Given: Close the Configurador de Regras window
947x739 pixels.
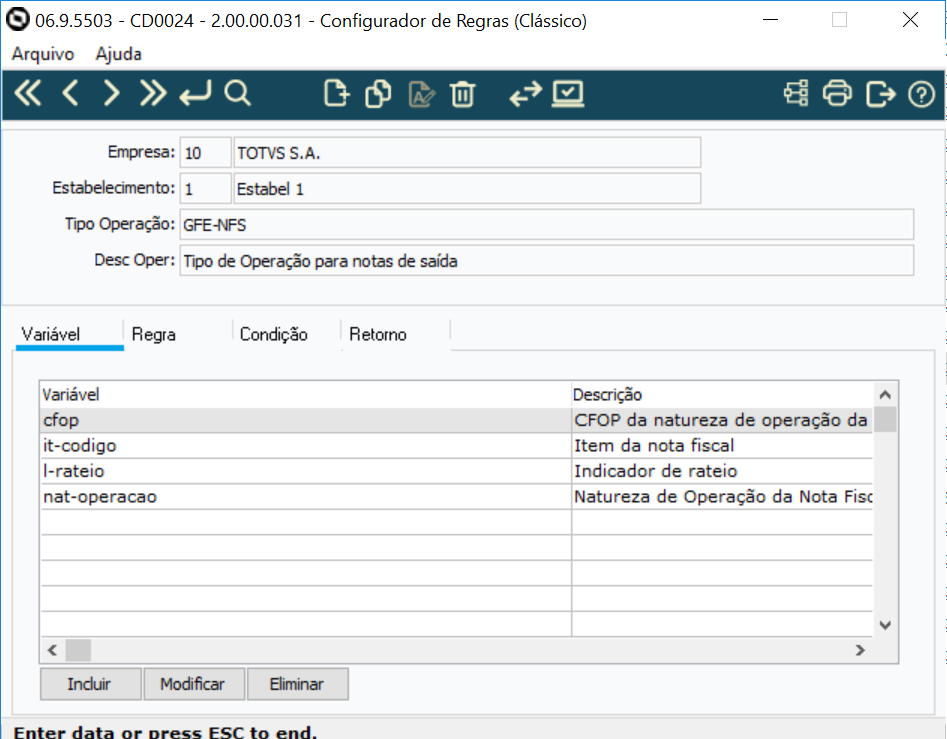Looking at the screenshot, I should click(910, 20).
